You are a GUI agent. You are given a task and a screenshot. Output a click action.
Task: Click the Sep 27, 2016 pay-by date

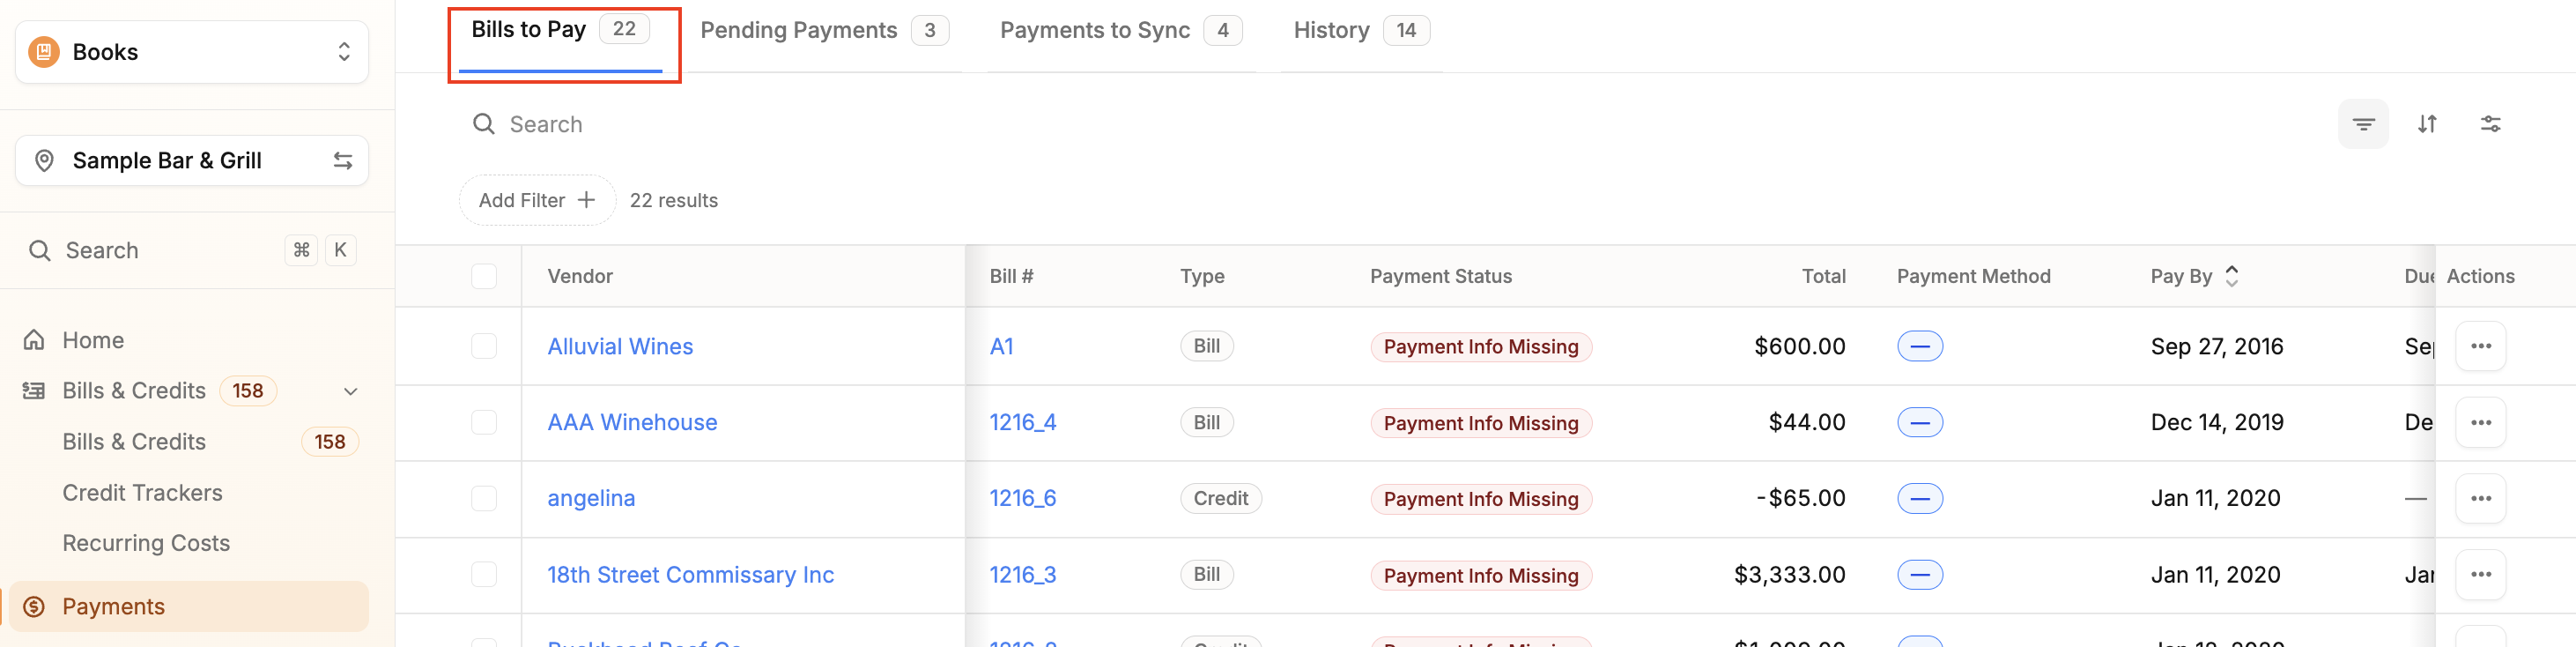[2216, 346]
